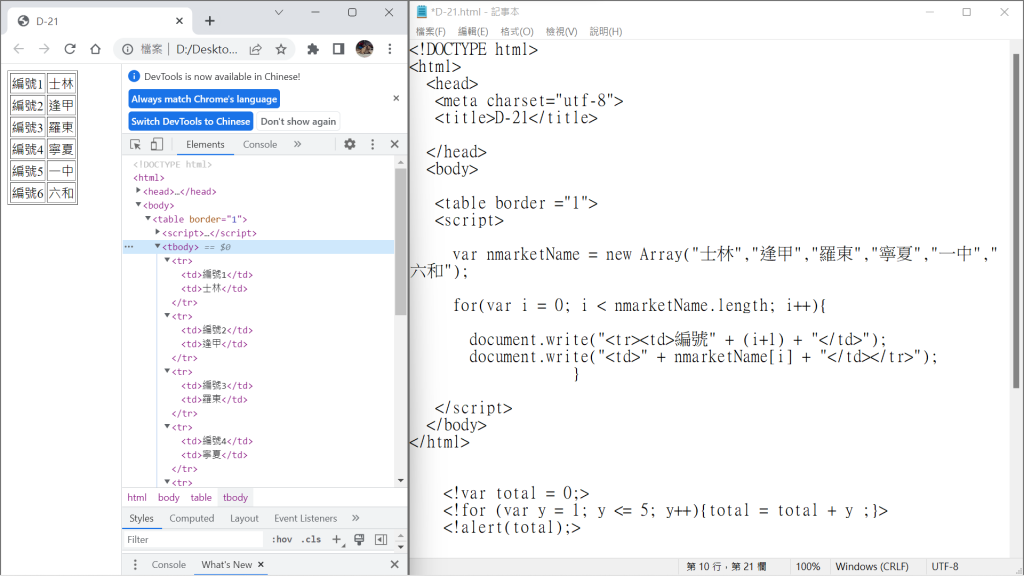1024x576 pixels.
Task: Toggle device toolbar in DevTools
Action: tap(157, 144)
